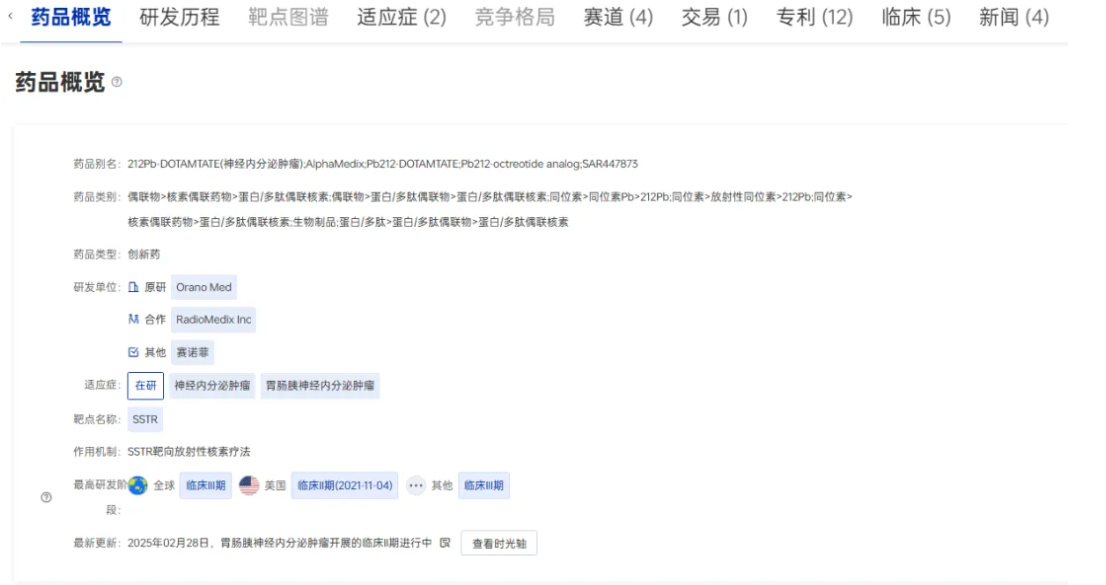Click the 原研 originator building icon
1106x585 pixels.
click(x=134, y=288)
